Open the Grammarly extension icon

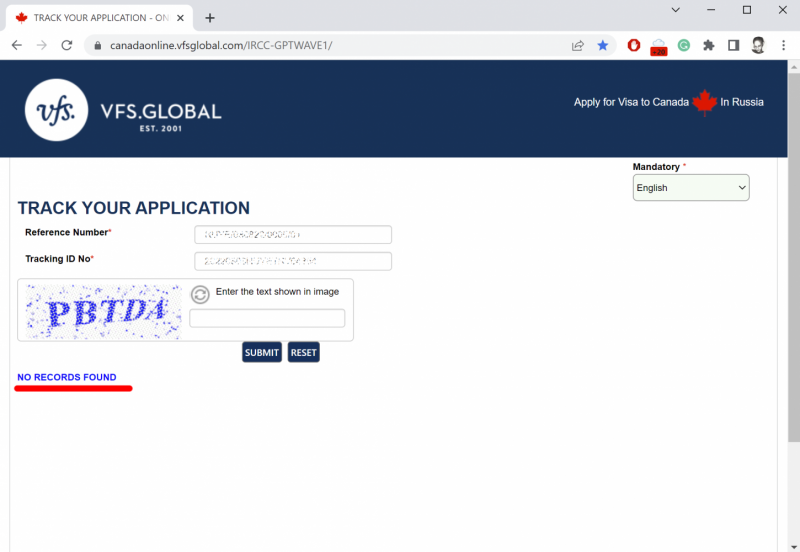click(684, 45)
